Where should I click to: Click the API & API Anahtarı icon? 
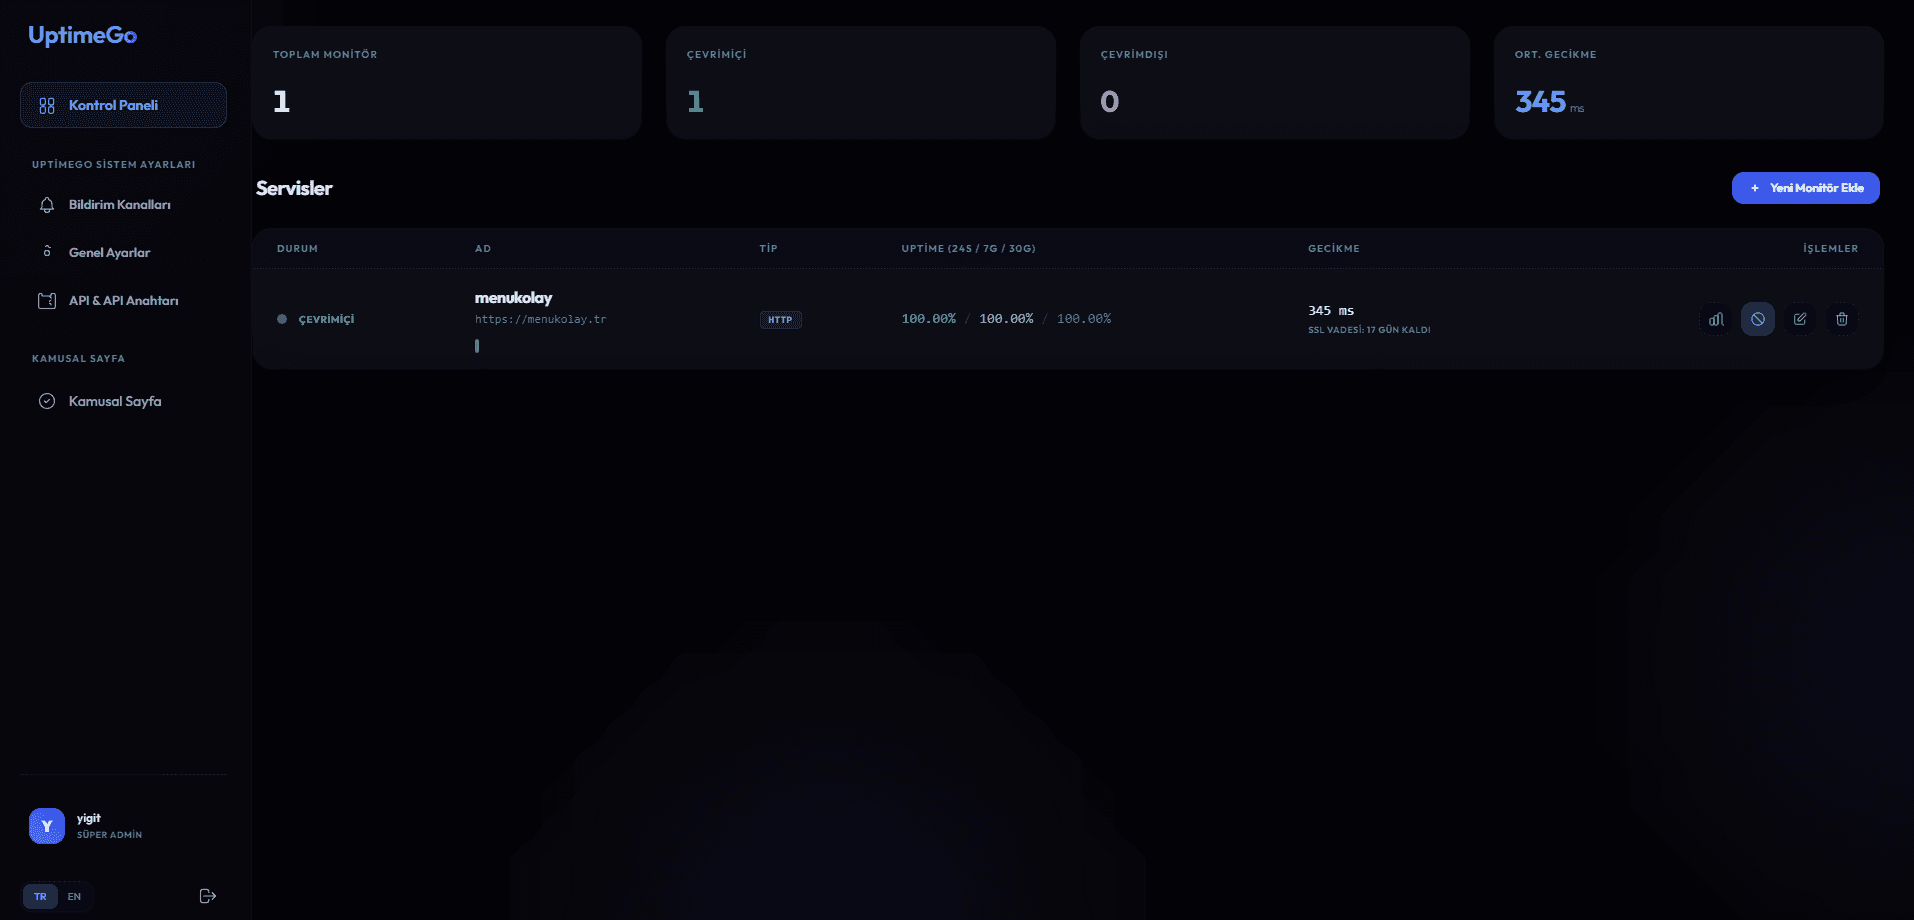pyautogui.click(x=47, y=301)
